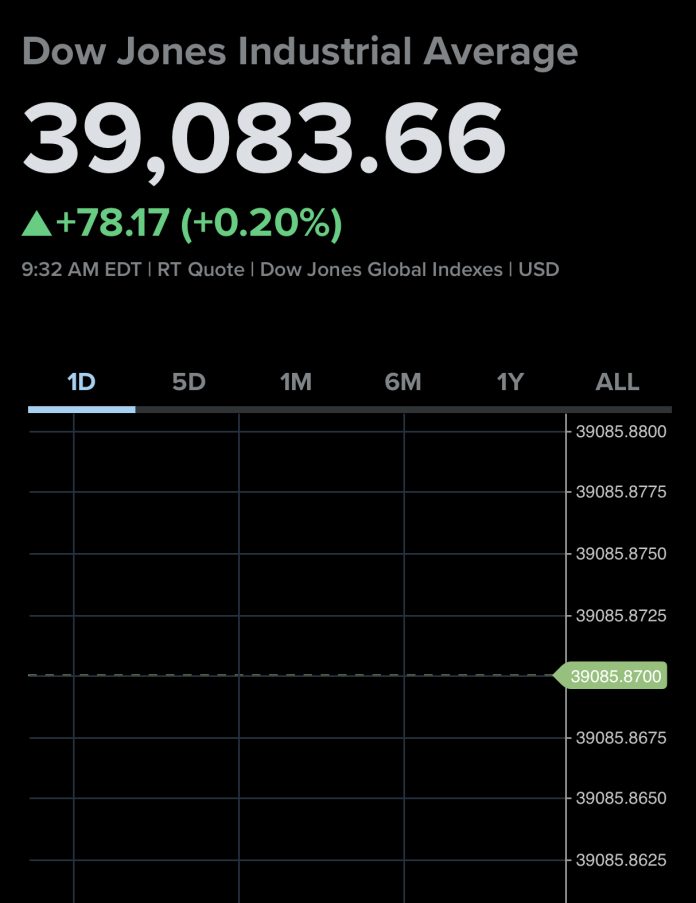Click the 39085.8800 axis label
Screen dimensions: 696x903
621,432
